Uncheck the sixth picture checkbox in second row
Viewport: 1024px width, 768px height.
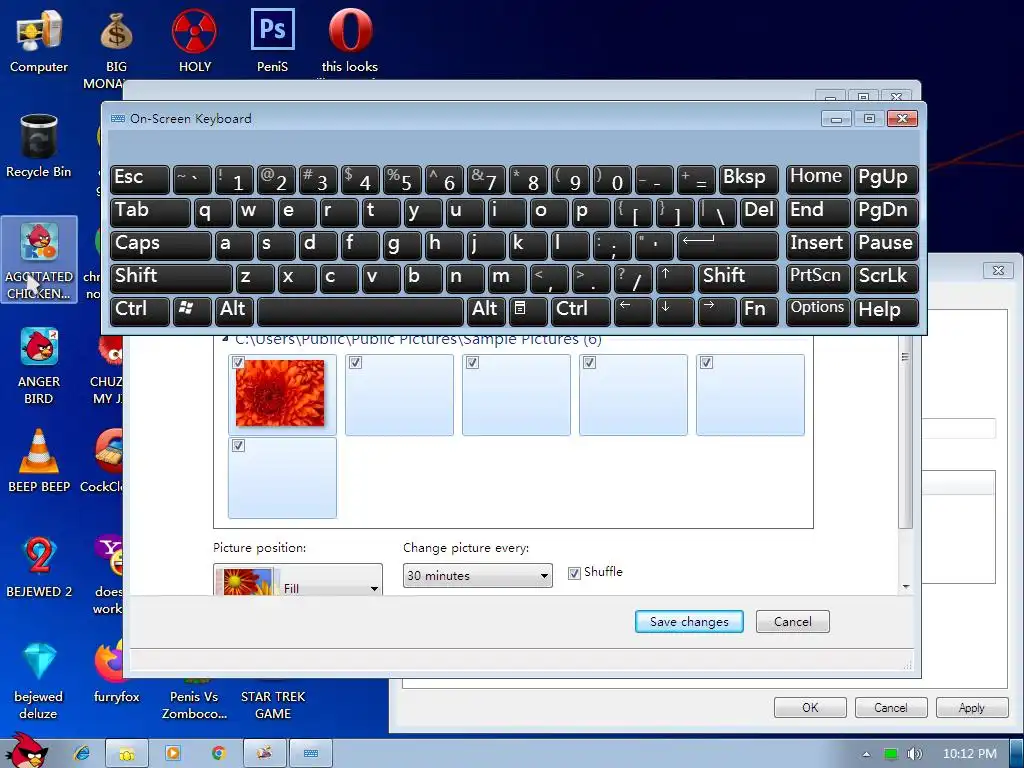(x=238, y=445)
